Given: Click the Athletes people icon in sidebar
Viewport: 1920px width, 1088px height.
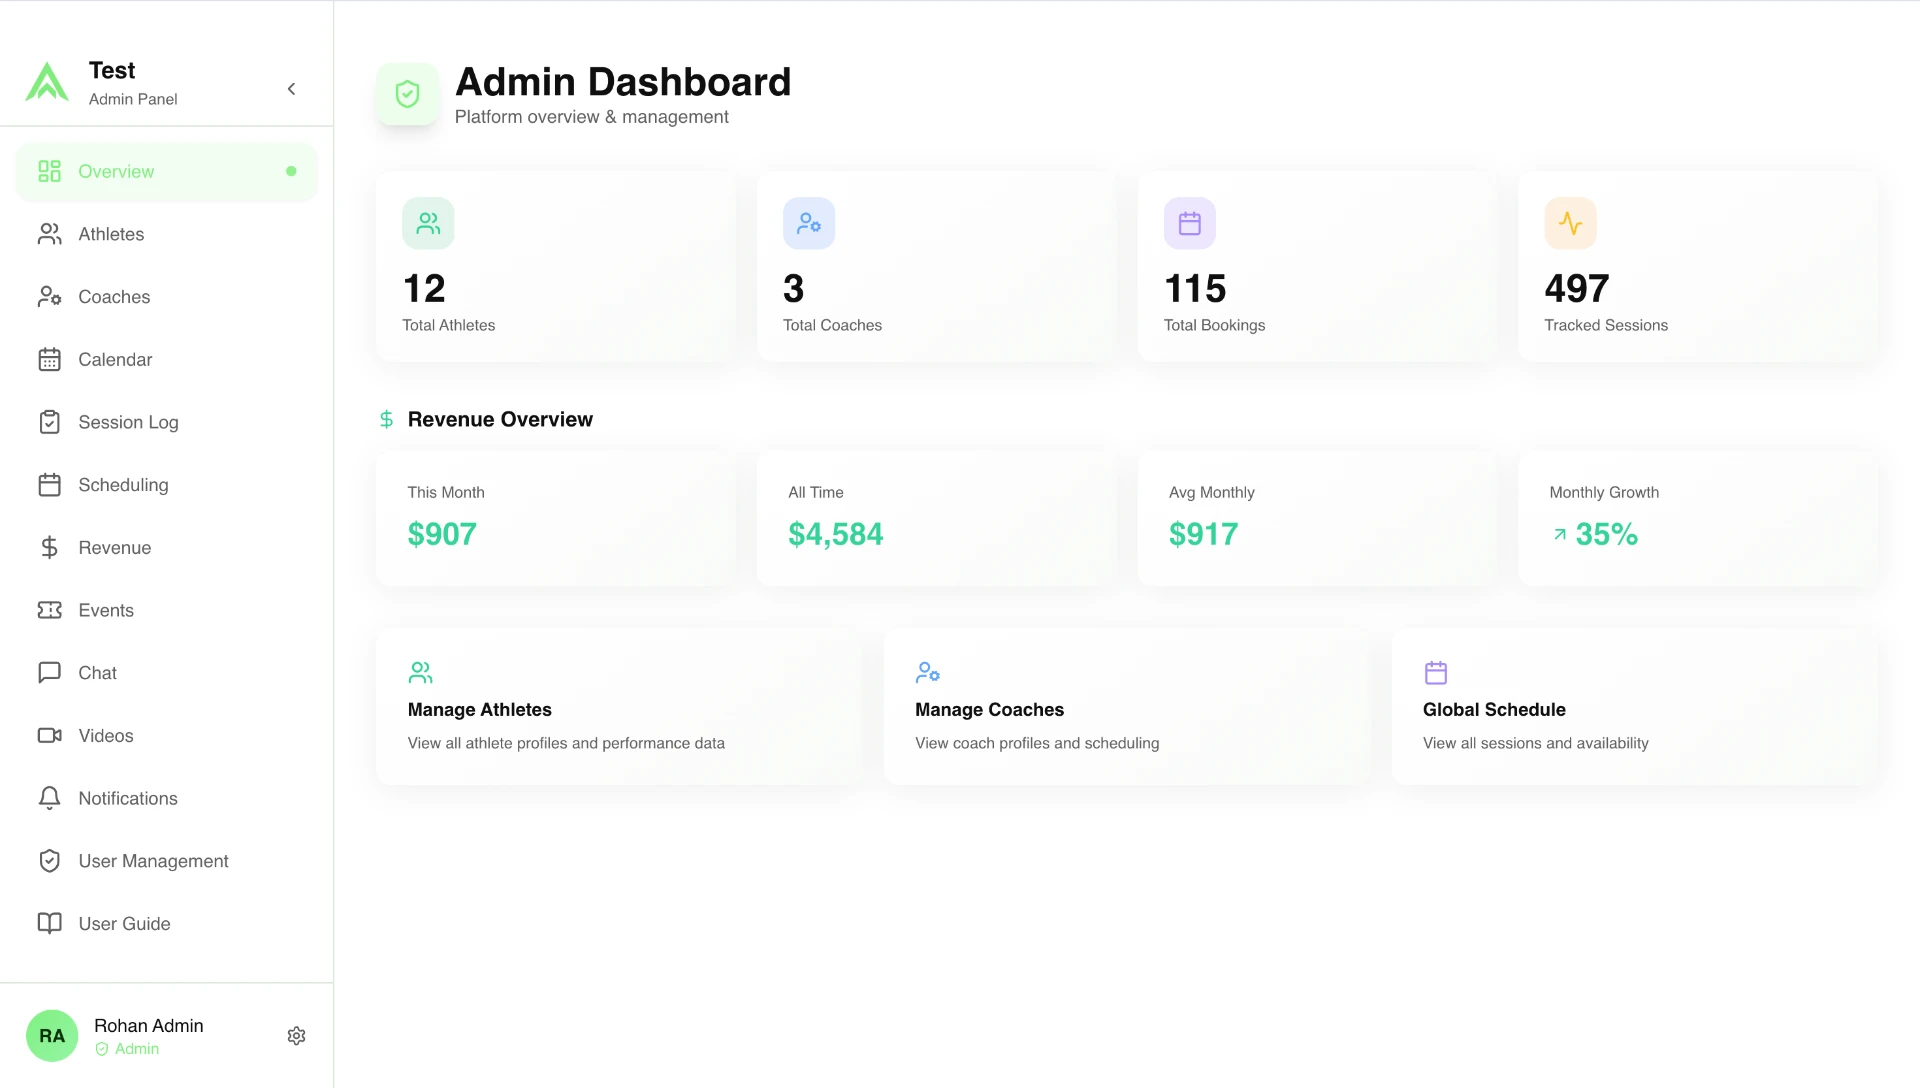Looking at the screenshot, I should click(x=49, y=234).
